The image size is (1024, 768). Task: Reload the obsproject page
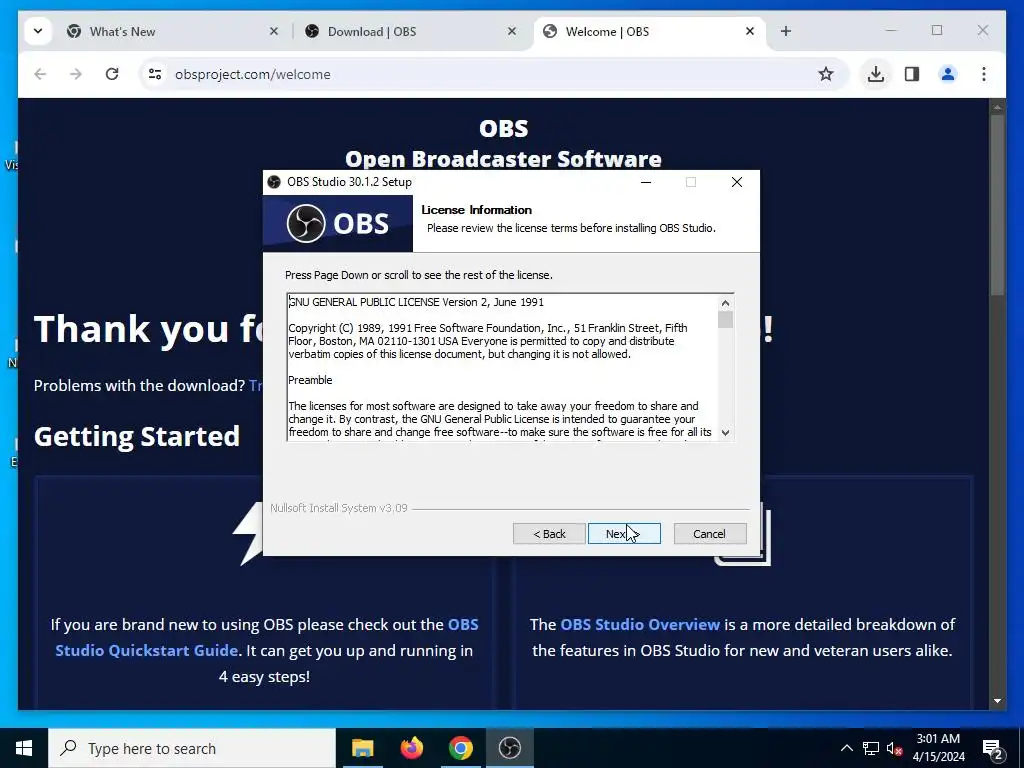pyautogui.click(x=112, y=74)
